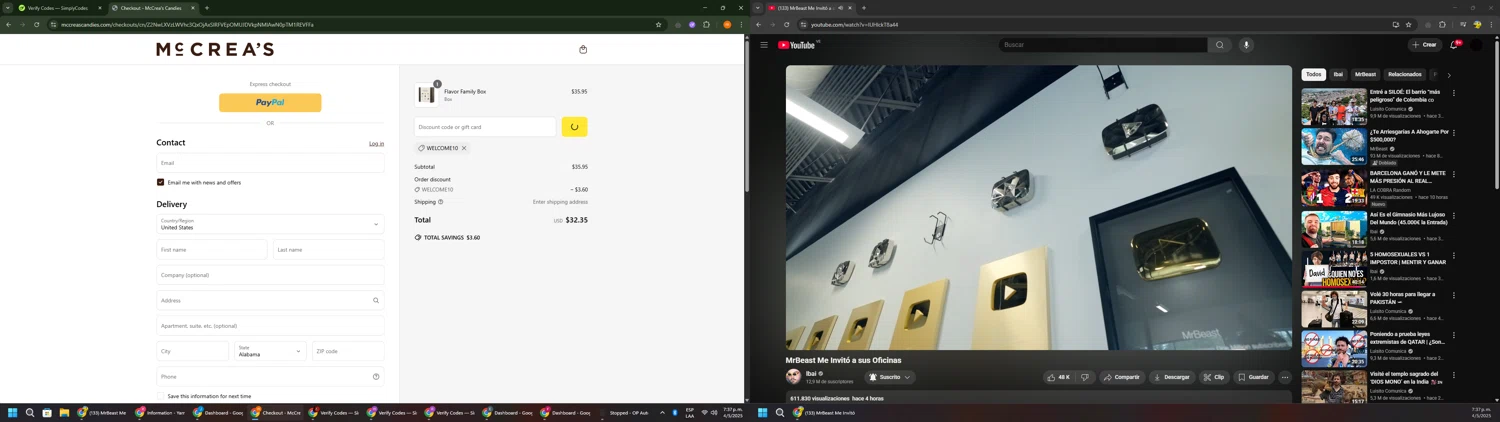The height and width of the screenshot is (422, 1500).
Task: Dislike the MrBeast offices video
Action: pos(1085,377)
